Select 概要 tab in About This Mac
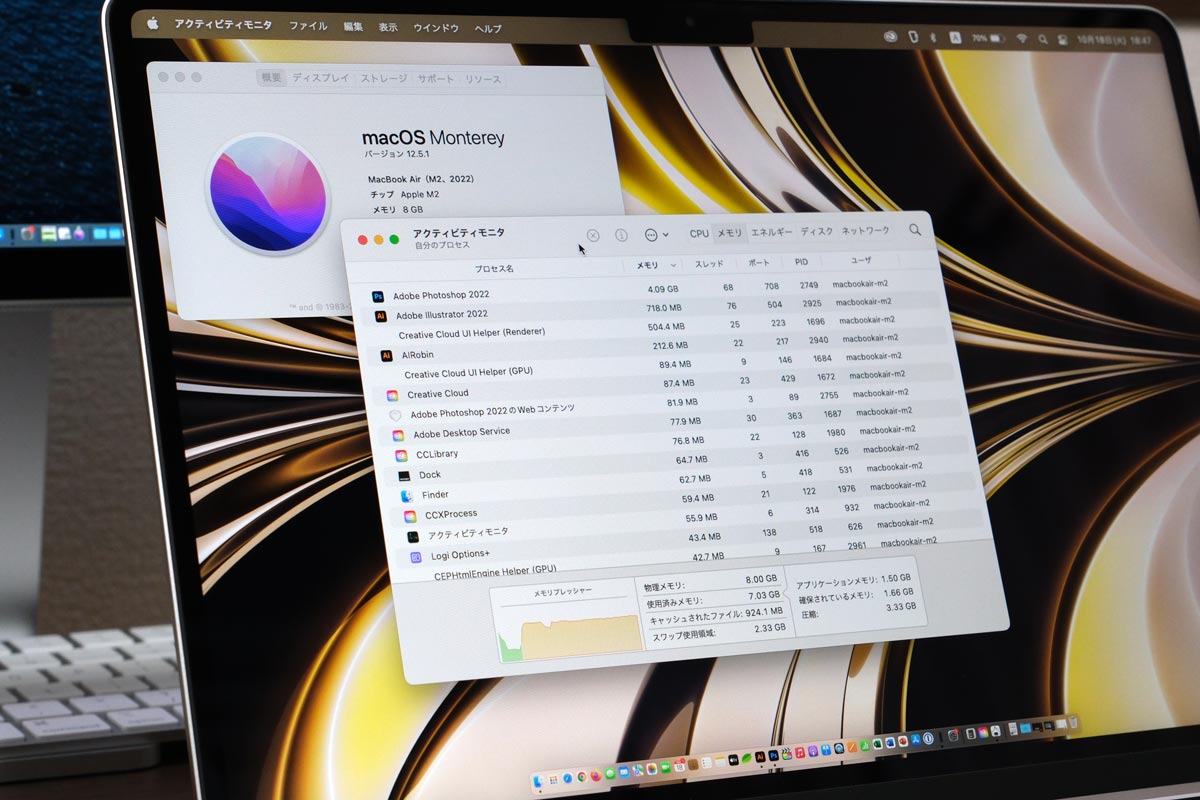 [x=271, y=77]
